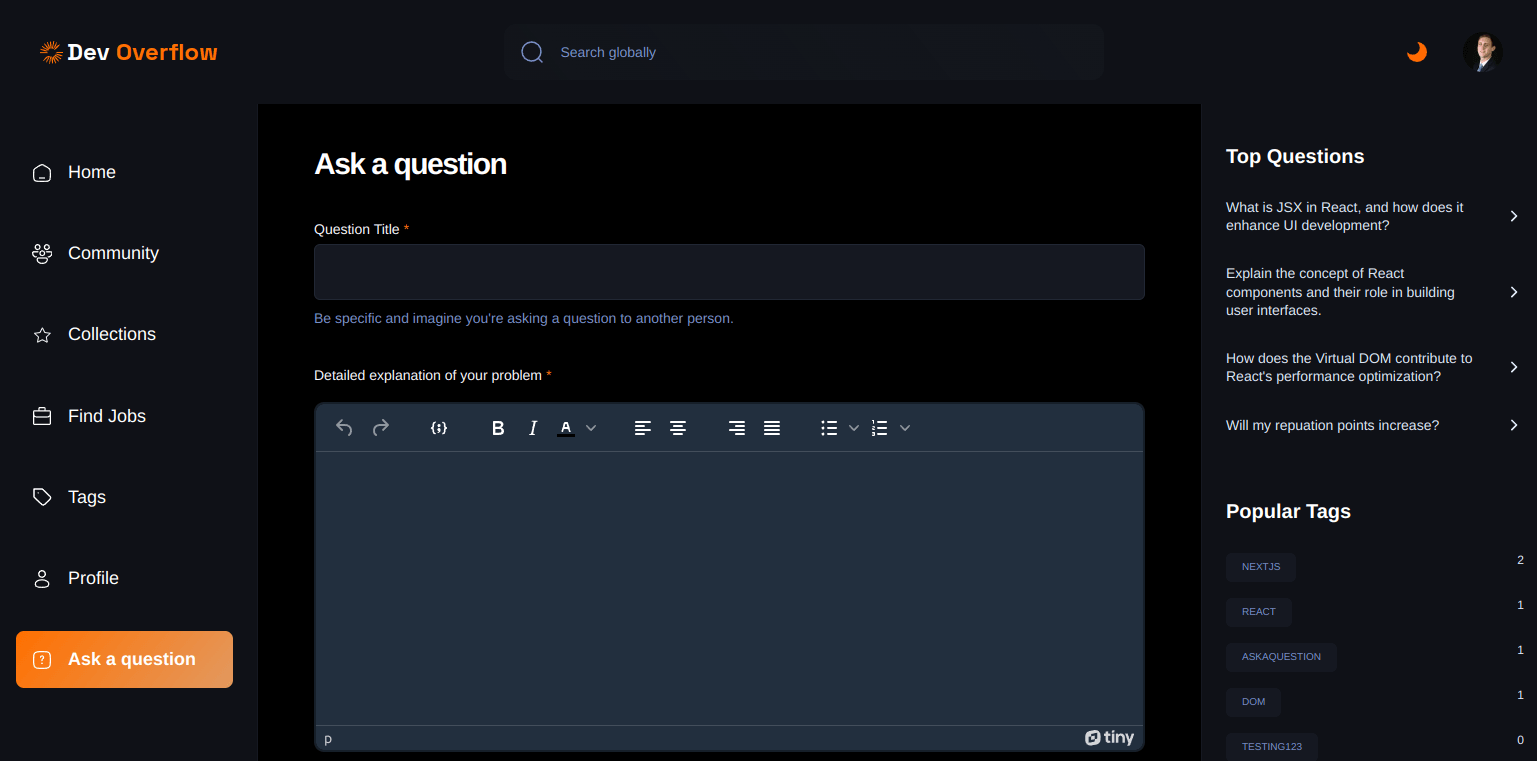The image size is (1537, 761).
Task: Justify the editor text
Action: tap(772, 428)
